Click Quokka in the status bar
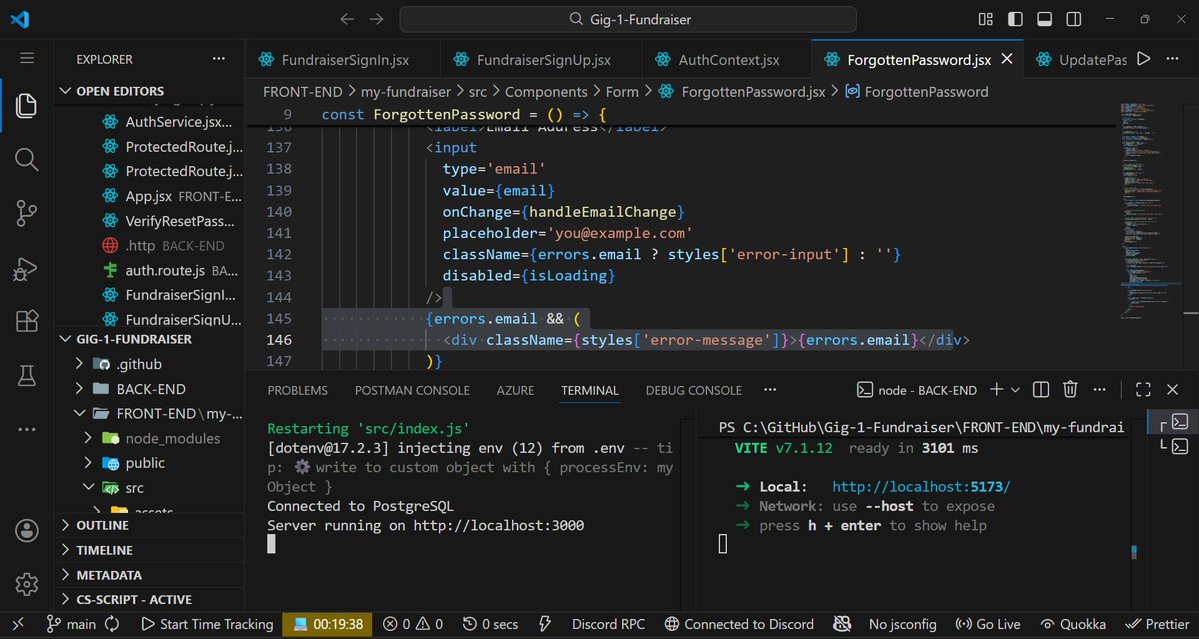Image resolution: width=1199 pixels, height=639 pixels. tap(1074, 624)
